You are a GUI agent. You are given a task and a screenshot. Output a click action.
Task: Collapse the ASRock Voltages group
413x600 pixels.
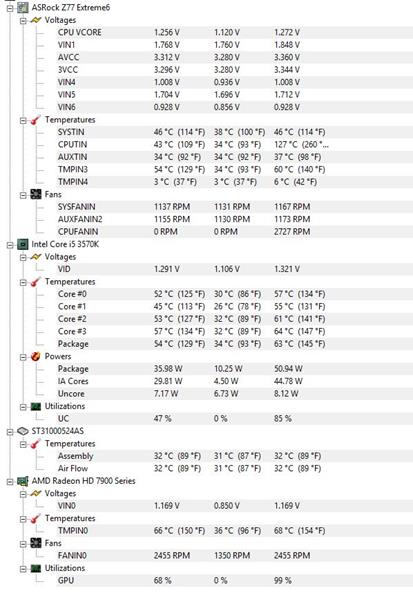coord(23,20)
